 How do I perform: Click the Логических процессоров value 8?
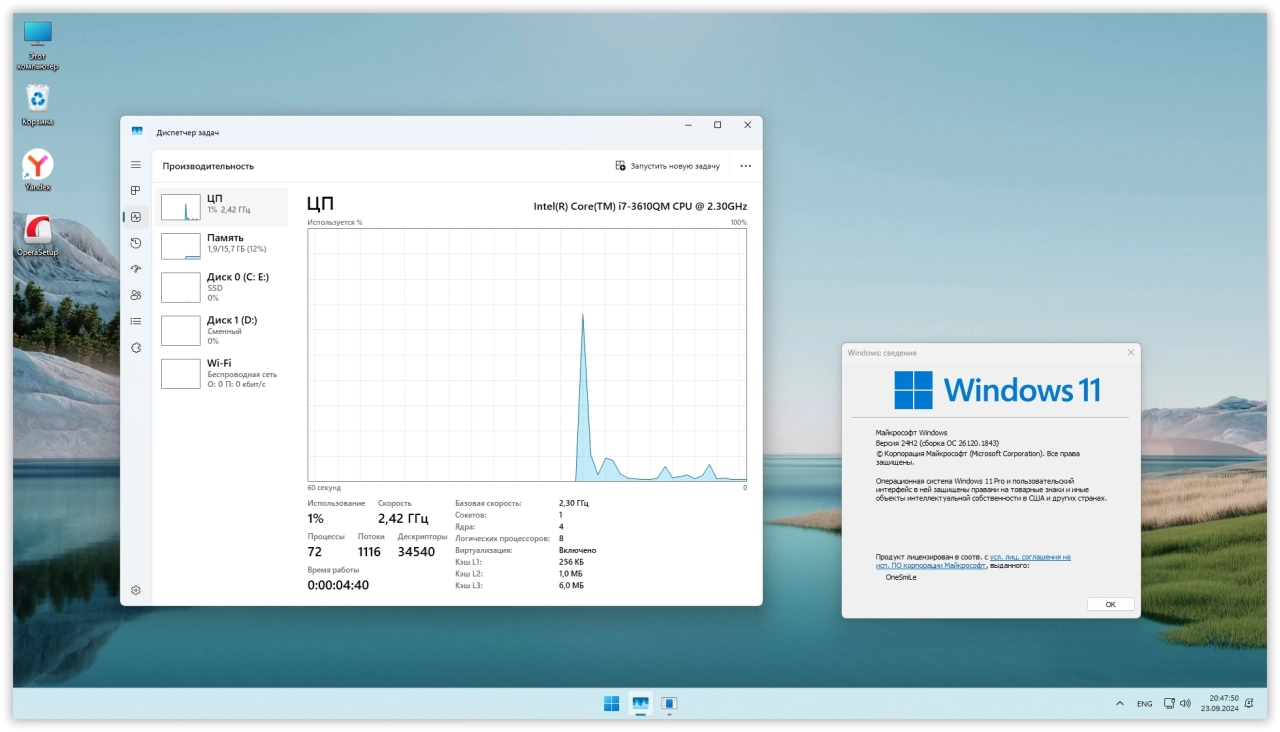click(561, 538)
